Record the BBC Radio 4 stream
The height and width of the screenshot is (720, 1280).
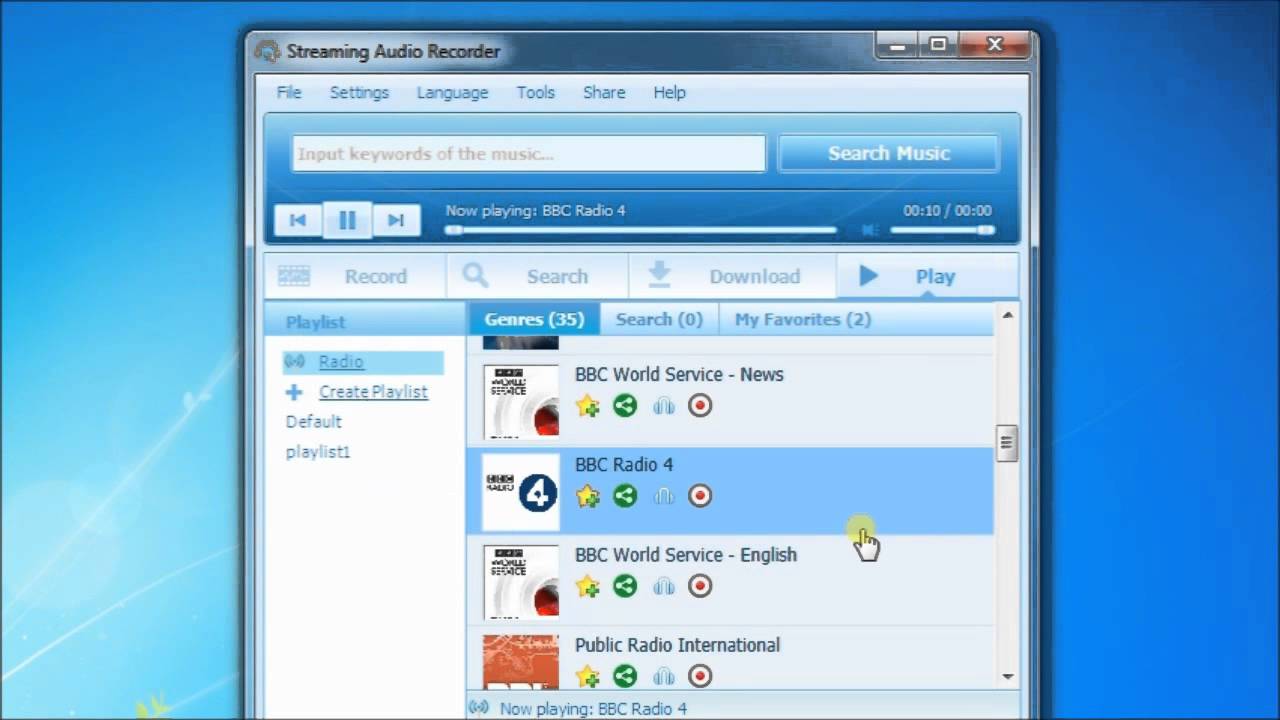[700, 496]
